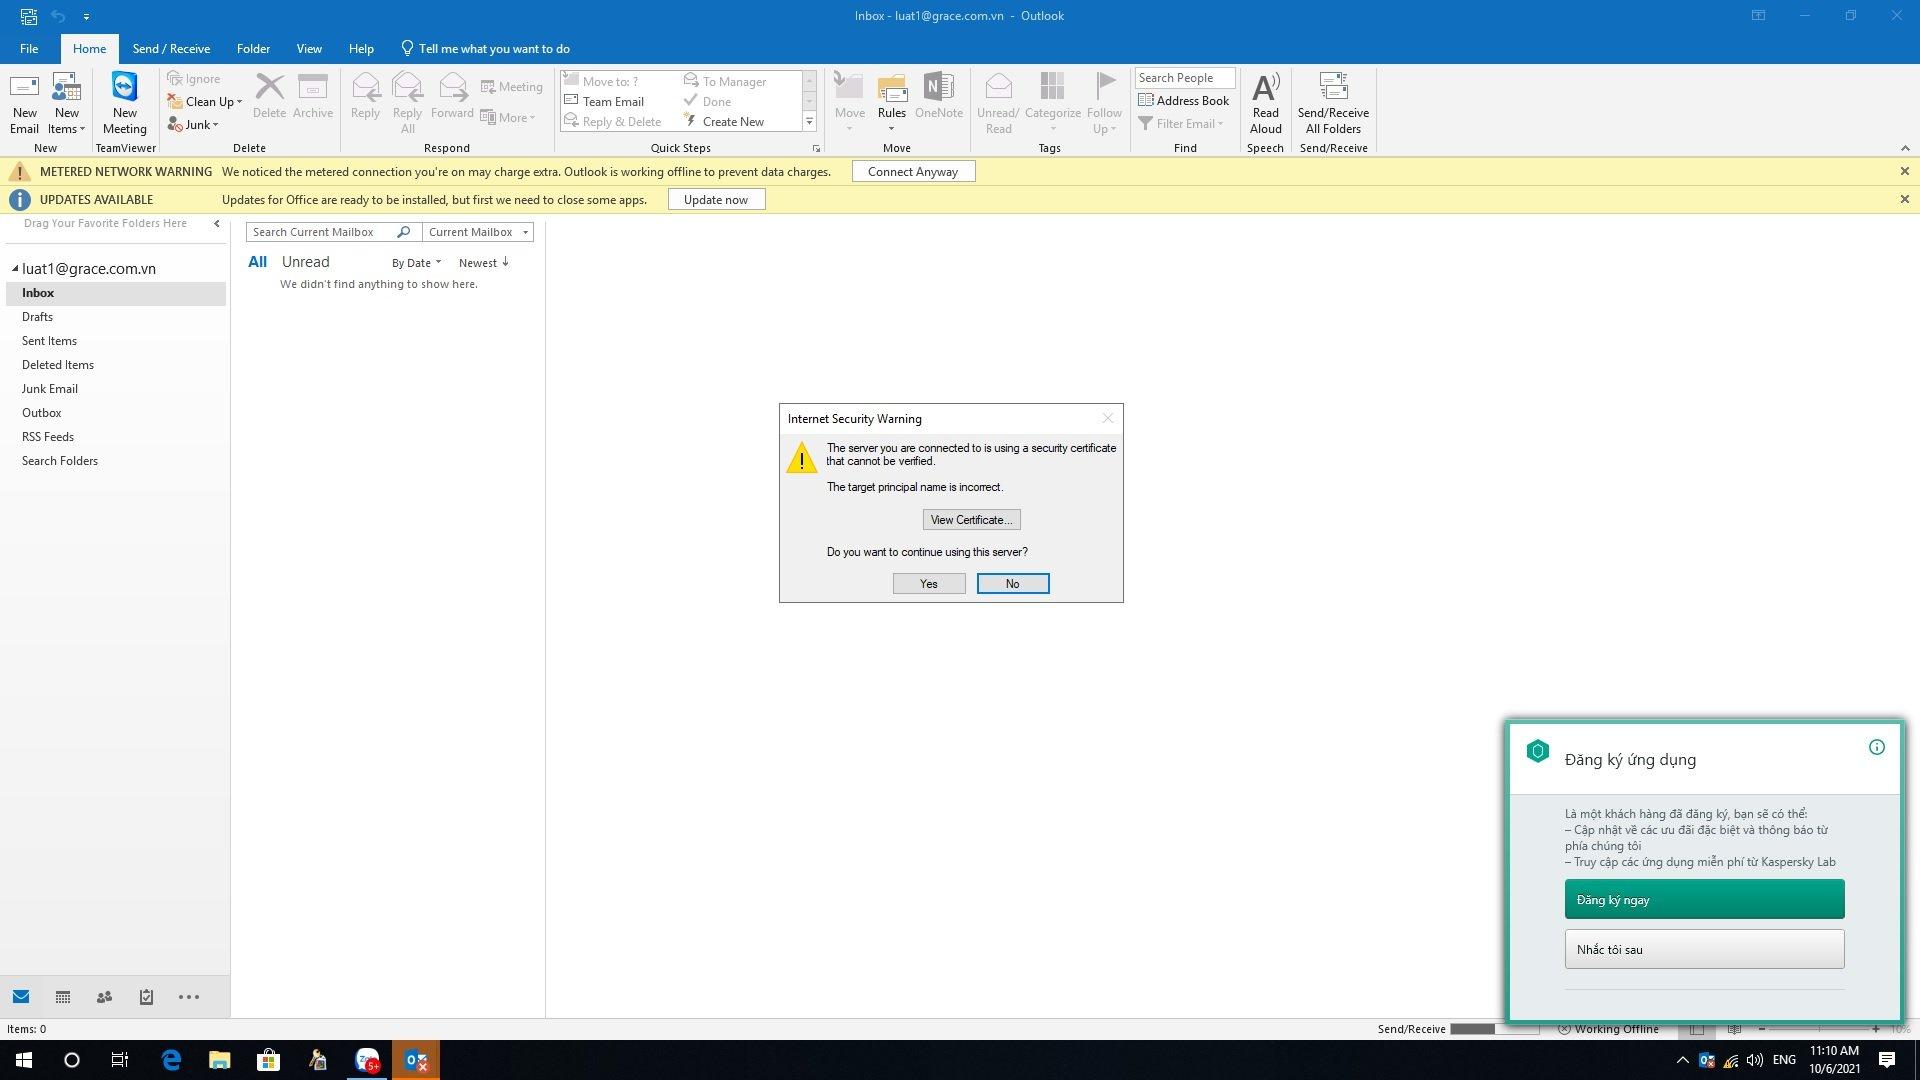Reply with Meeting button
The height and width of the screenshot is (1080, 1920).
tap(511, 87)
